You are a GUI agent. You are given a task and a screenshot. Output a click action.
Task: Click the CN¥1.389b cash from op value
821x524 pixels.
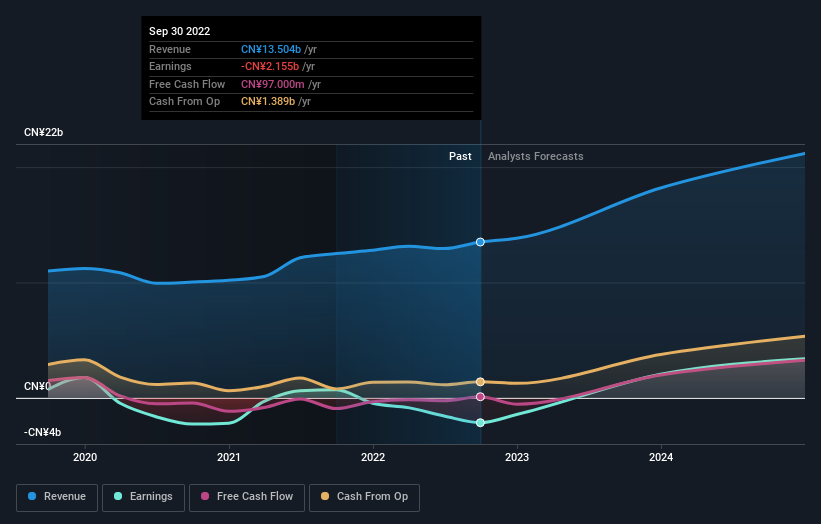coord(268,102)
